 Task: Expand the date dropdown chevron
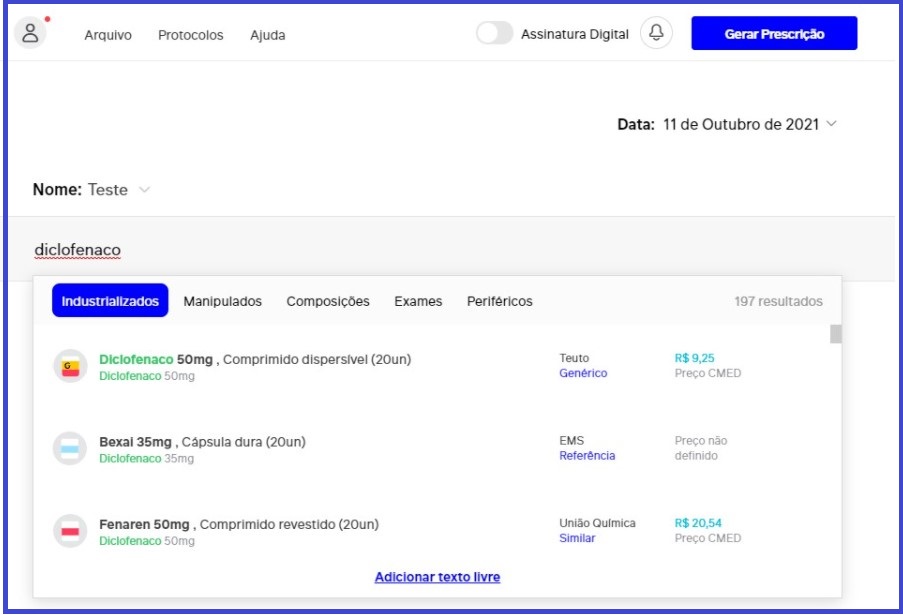tap(832, 124)
